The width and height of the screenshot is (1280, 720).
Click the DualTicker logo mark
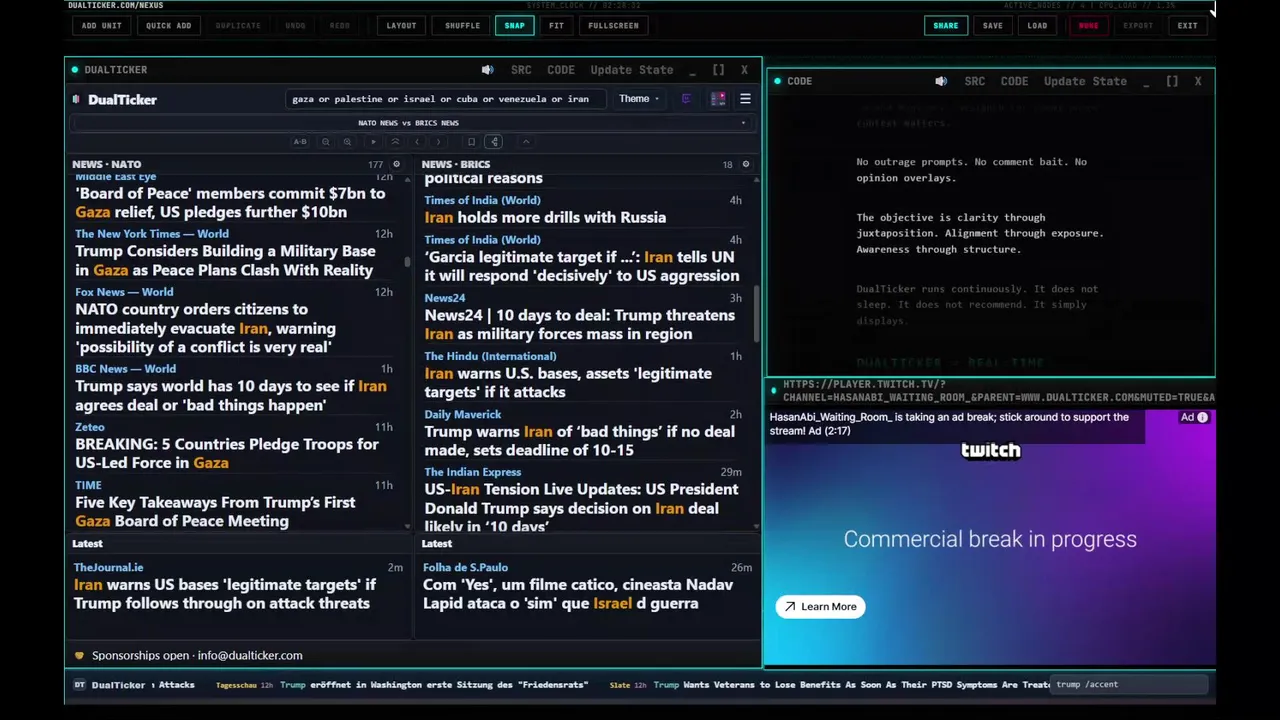[77, 99]
